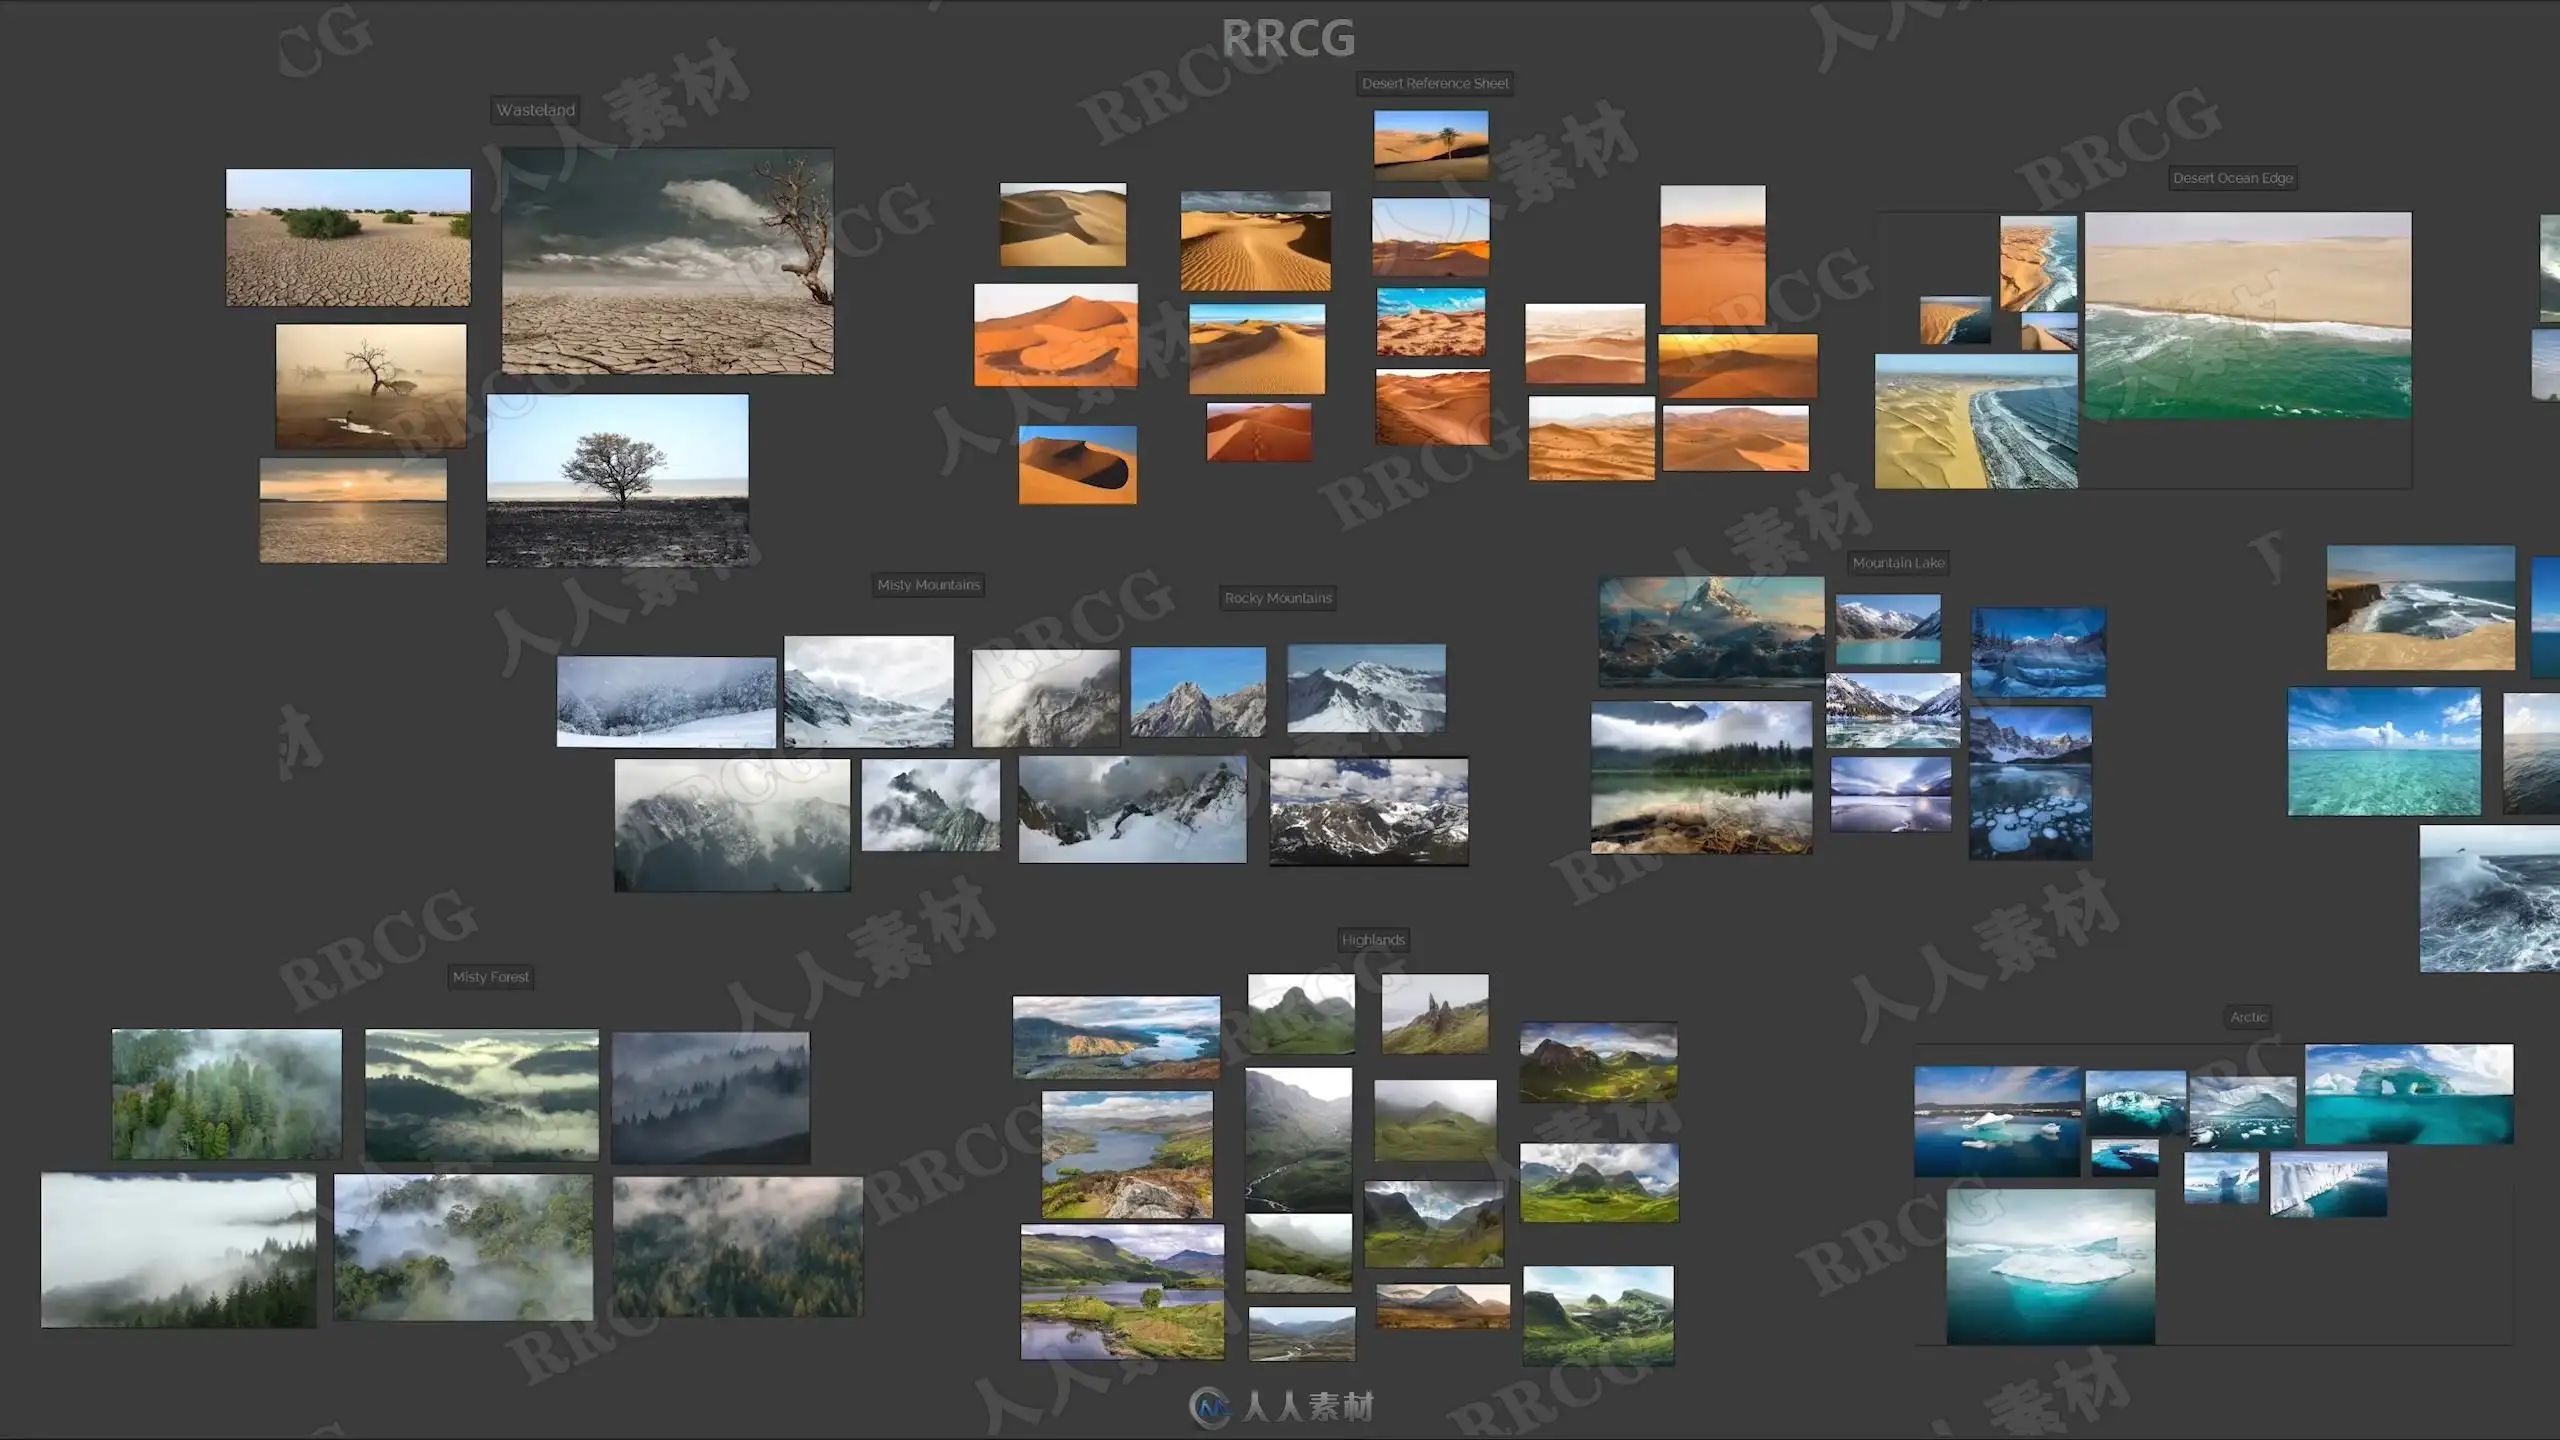Select the white fog over treetops image
Screen dimensions: 2560x1440
(x=178, y=1250)
